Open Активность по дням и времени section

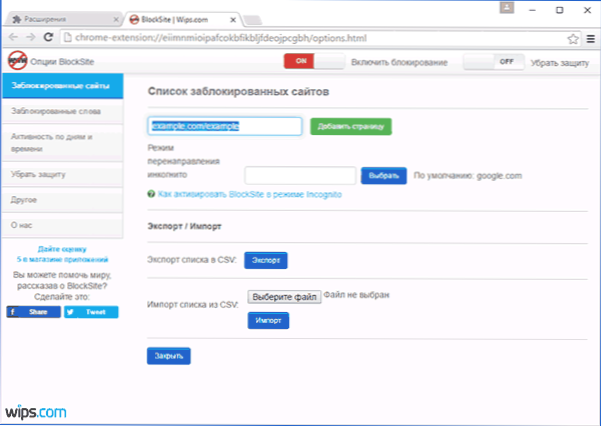(x=62, y=143)
